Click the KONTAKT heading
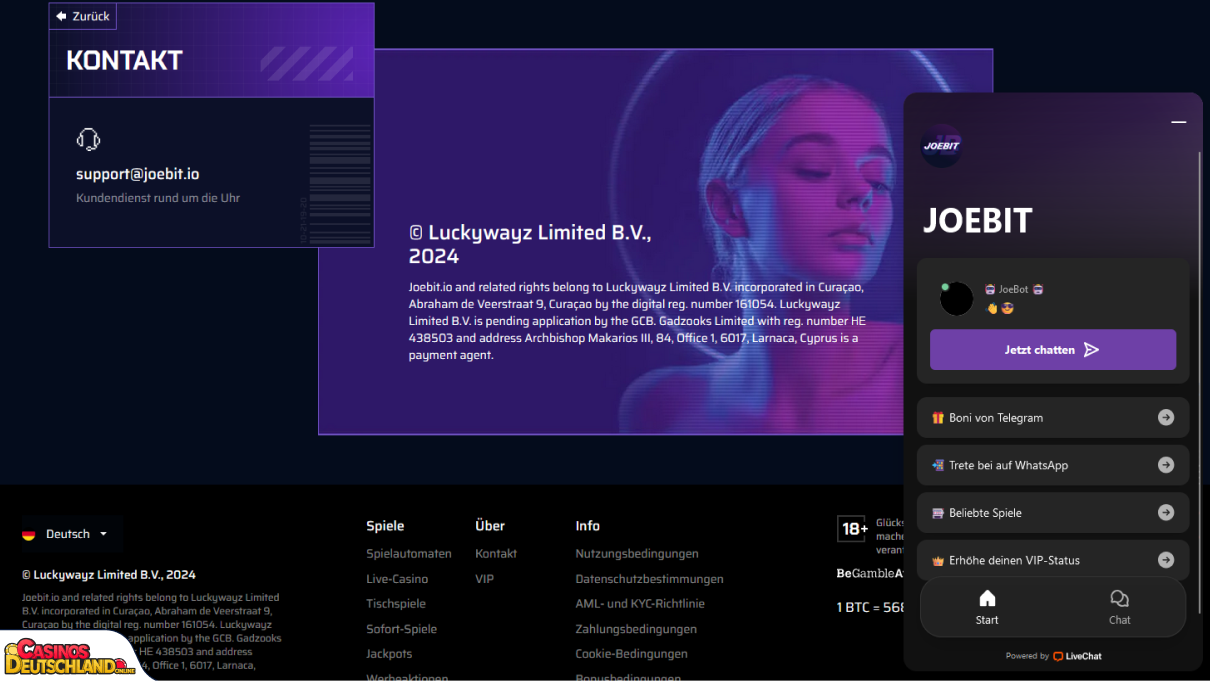This screenshot has width=1210, height=681. pos(124,61)
